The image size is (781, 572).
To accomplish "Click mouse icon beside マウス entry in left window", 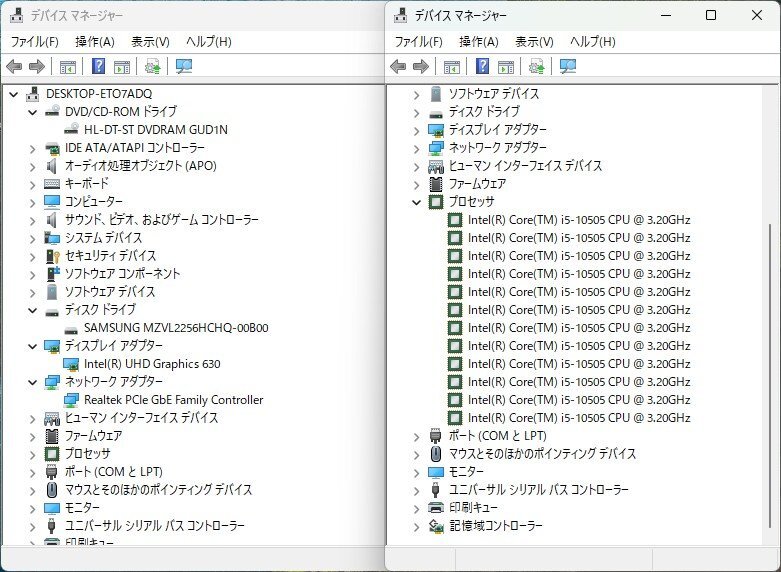I will [x=52, y=490].
